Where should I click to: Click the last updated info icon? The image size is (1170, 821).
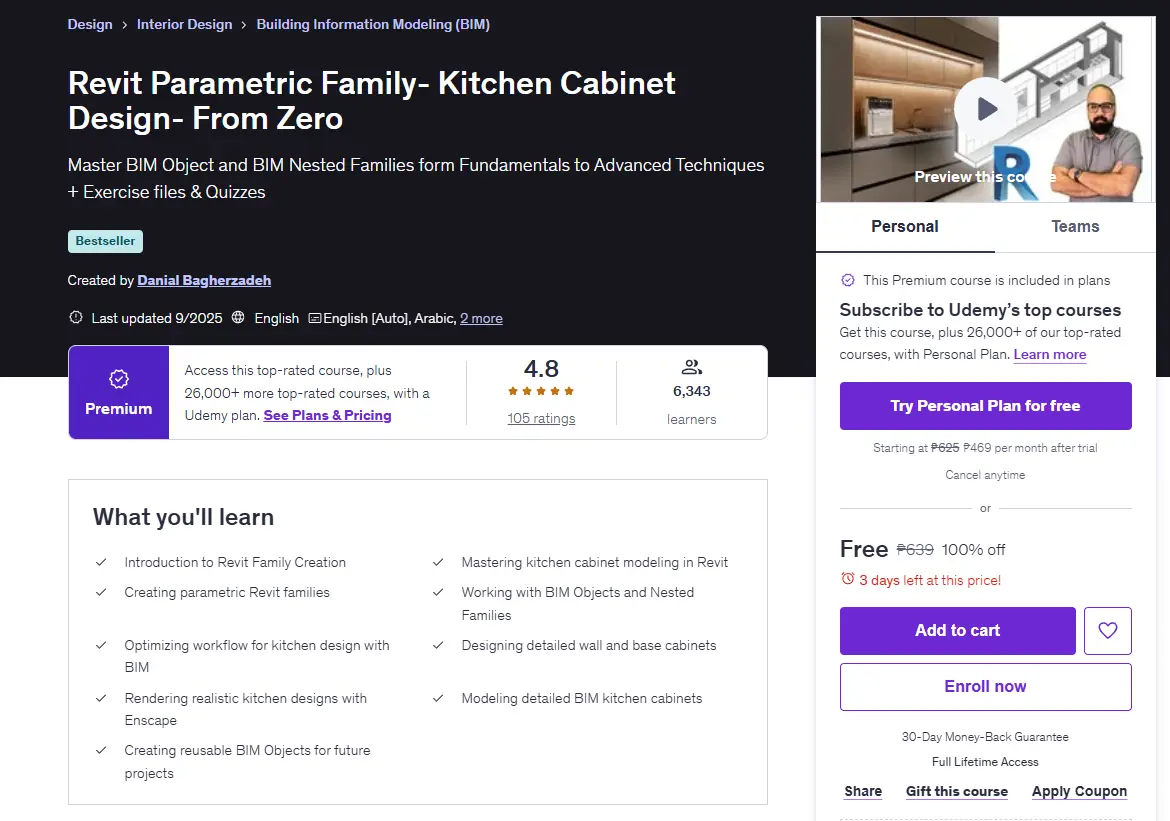75,317
